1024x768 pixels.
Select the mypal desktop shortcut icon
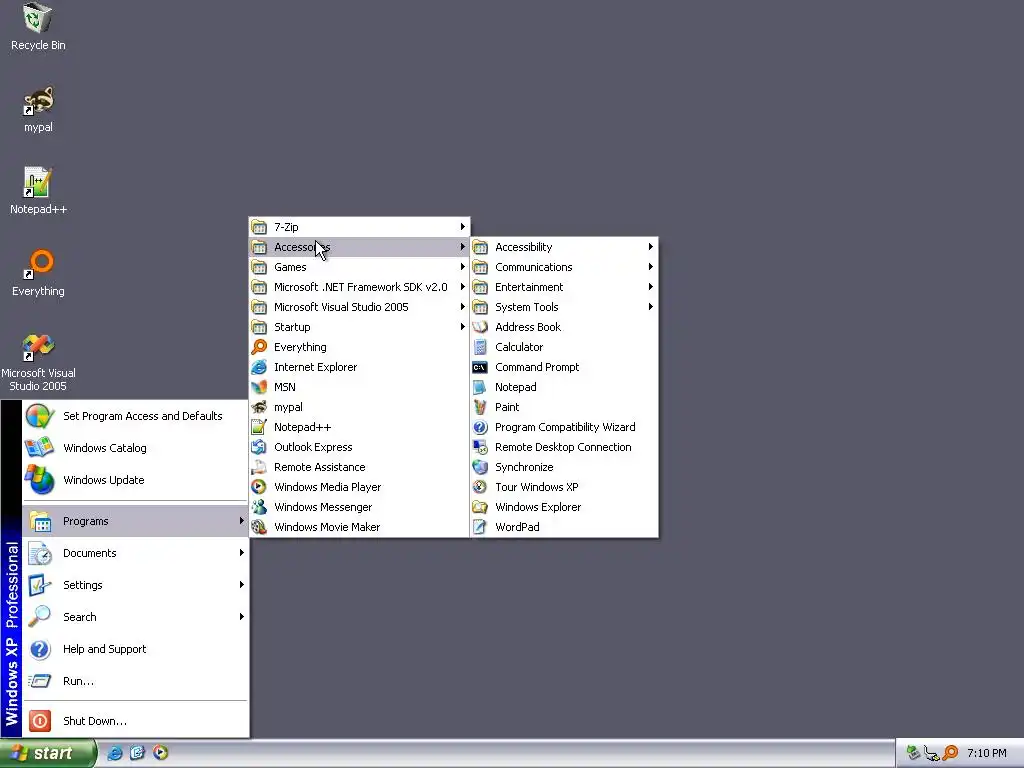point(38,109)
